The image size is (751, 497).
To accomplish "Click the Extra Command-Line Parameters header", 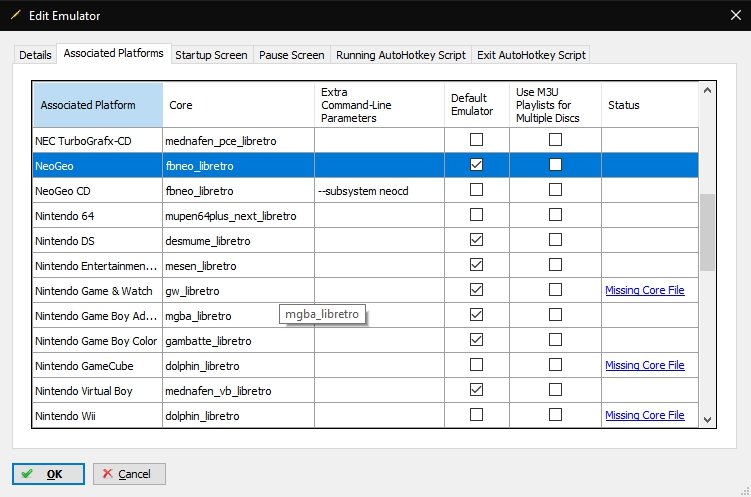I will pyautogui.click(x=379, y=105).
